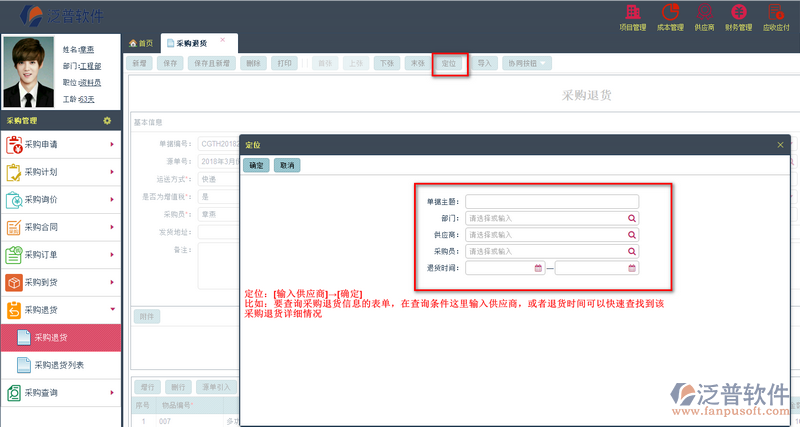Go to last record with 末张
This screenshot has height=427, width=800.
pos(417,63)
